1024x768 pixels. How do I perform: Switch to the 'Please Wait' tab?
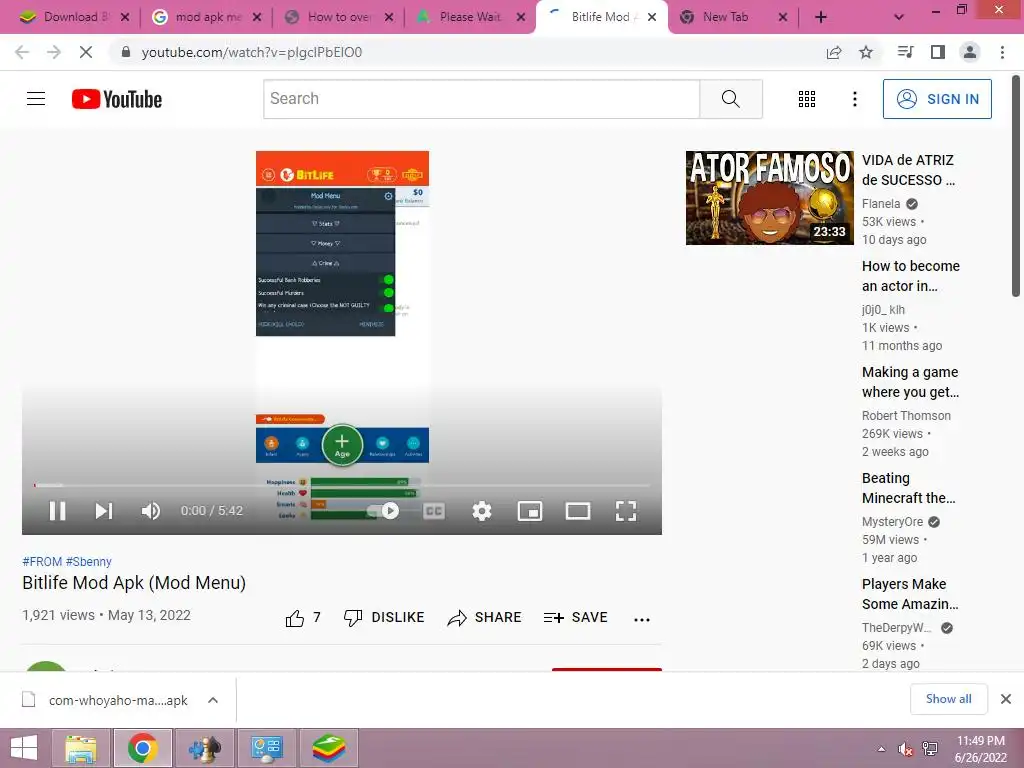(x=470, y=17)
